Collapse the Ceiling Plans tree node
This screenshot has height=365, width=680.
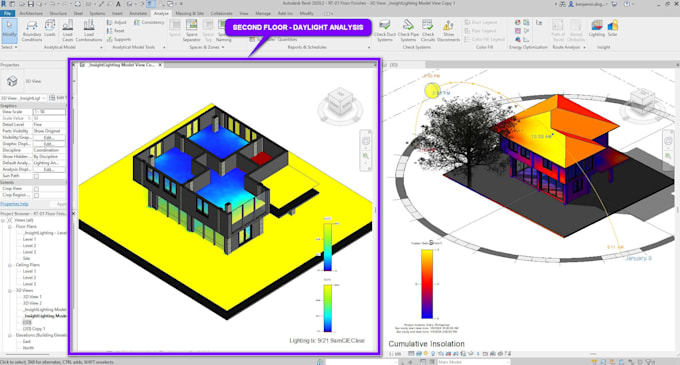point(10,265)
